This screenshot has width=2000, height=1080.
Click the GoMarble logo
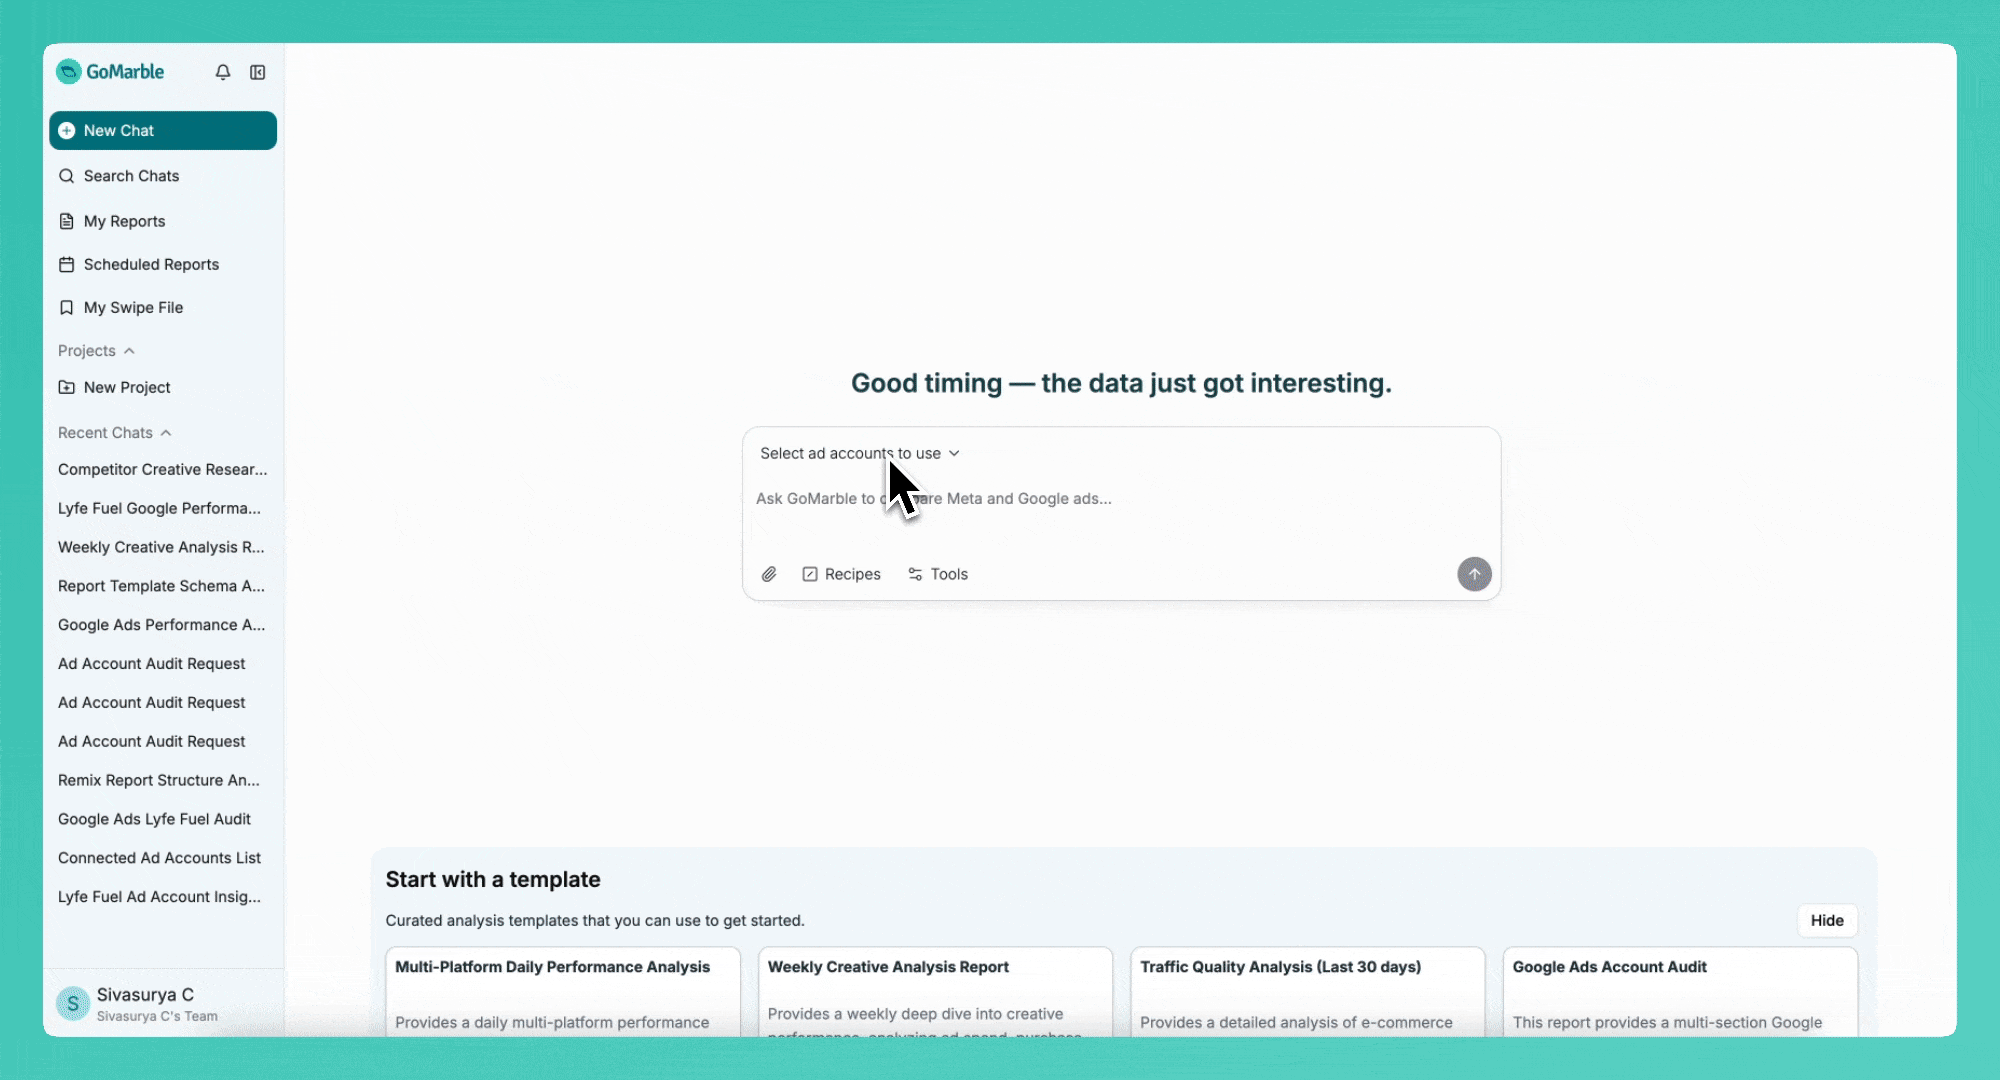[x=110, y=72]
